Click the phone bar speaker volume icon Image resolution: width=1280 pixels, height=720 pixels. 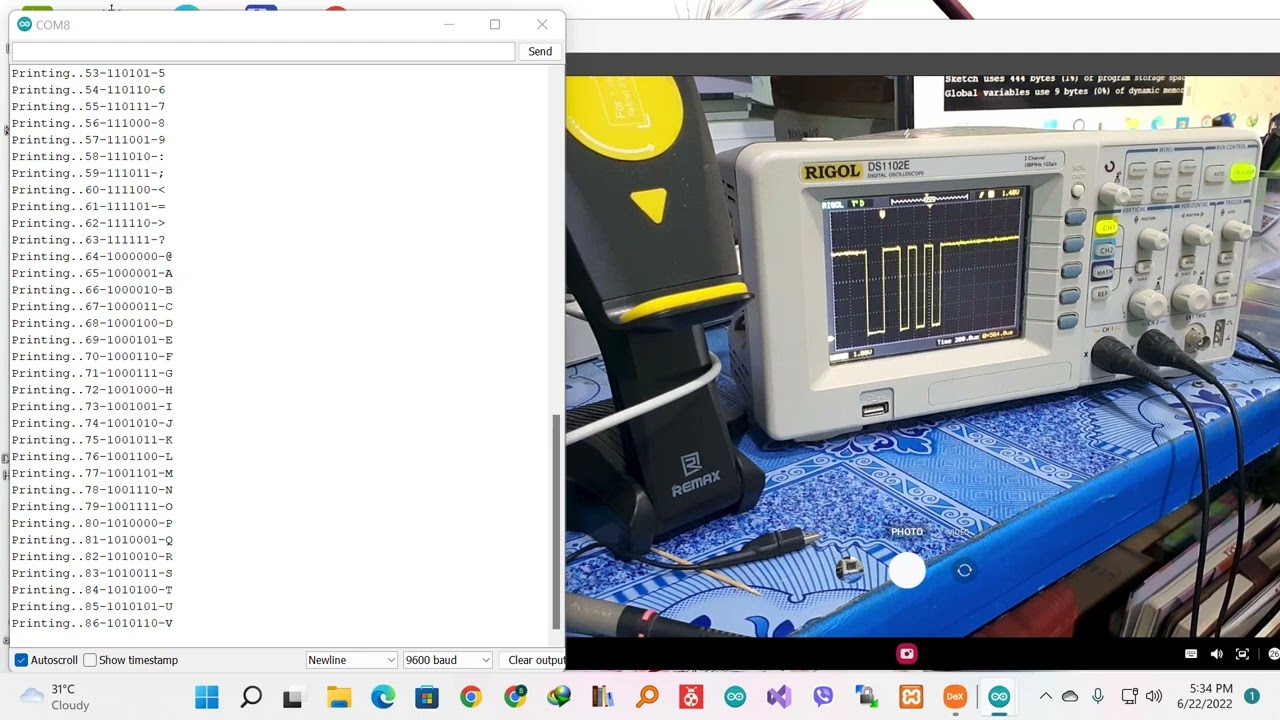click(1216, 654)
